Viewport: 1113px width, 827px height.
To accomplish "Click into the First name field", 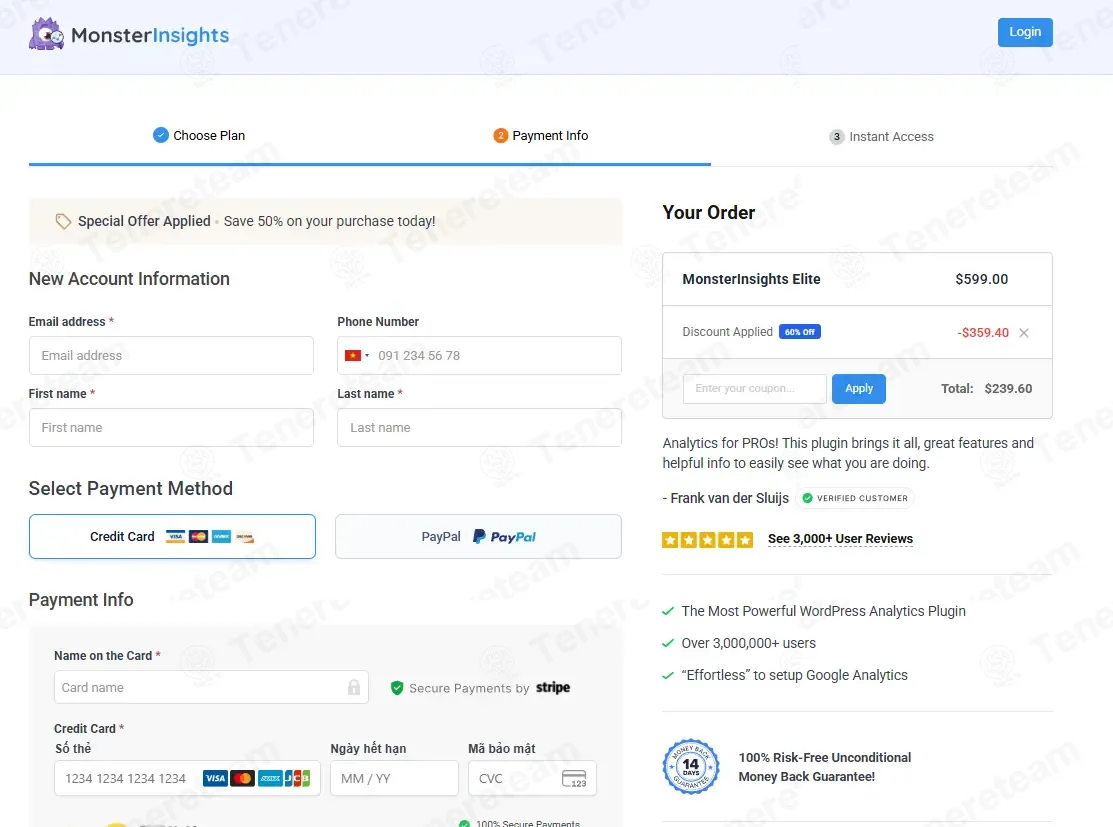I will tap(171, 427).
